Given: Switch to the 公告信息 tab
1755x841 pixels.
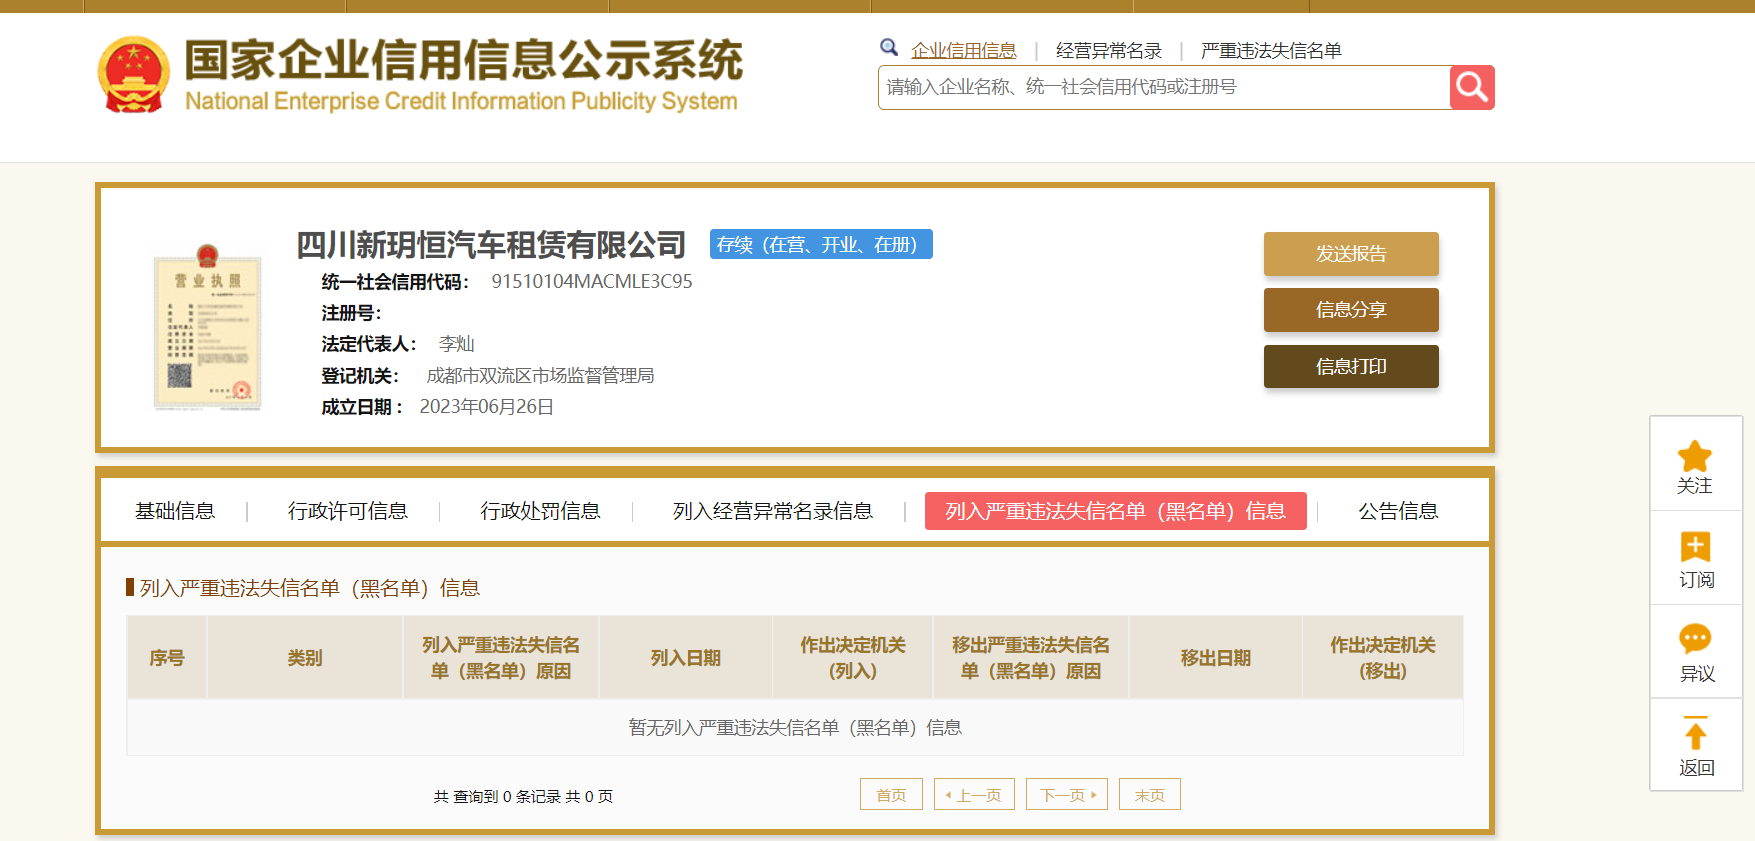Looking at the screenshot, I should coord(1398,511).
